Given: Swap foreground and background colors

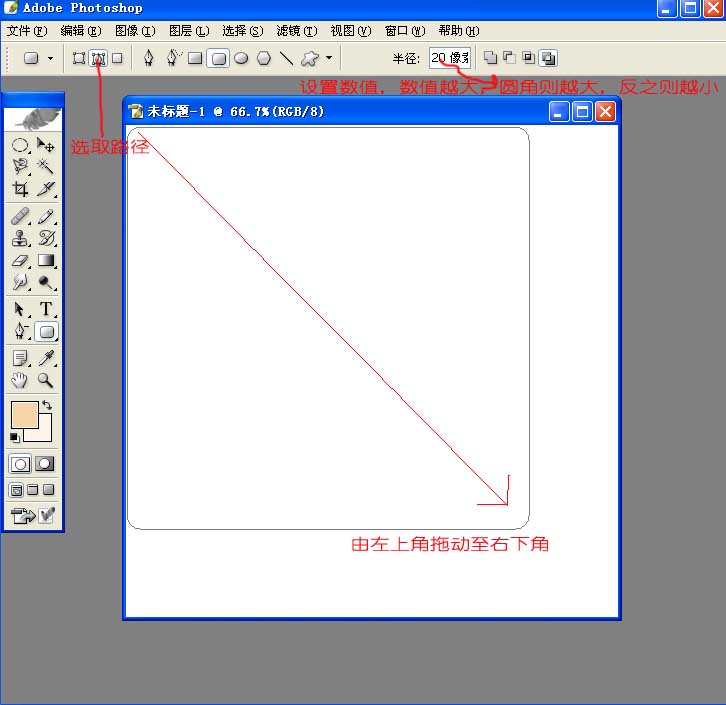Looking at the screenshot, I should [x=47, y=406].
